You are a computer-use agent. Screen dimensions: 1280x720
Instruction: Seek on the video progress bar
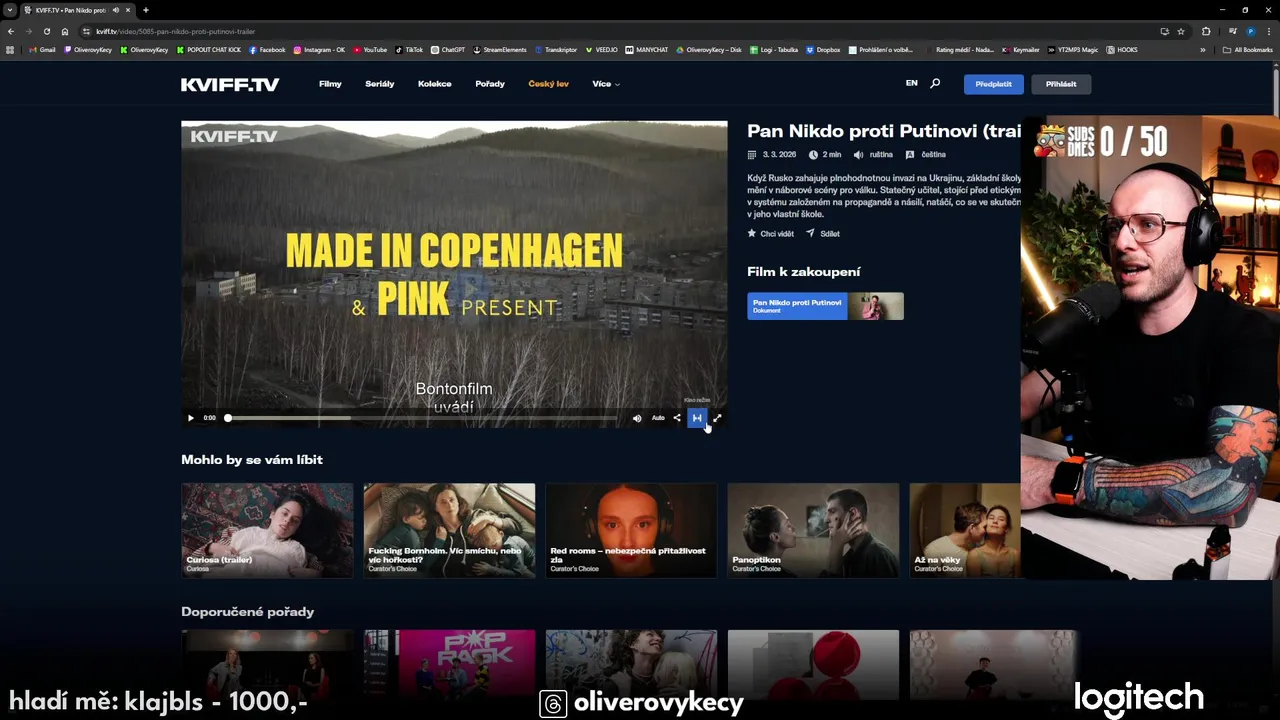(422, 418)
